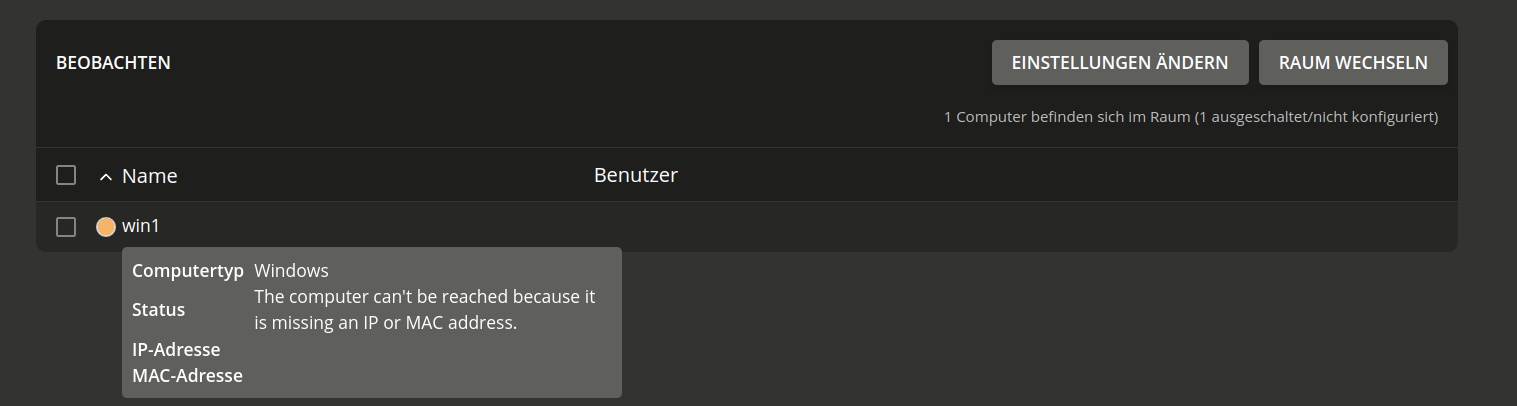The image size is (1517, 406).
Task: Click the orange status icon beside win1
Action: [x=106, y=227]
